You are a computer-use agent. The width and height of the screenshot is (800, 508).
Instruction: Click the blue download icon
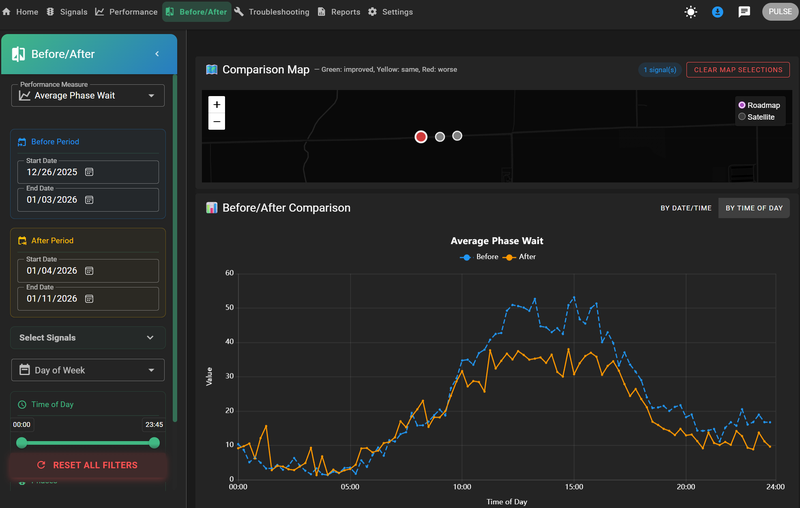[717, 12]
